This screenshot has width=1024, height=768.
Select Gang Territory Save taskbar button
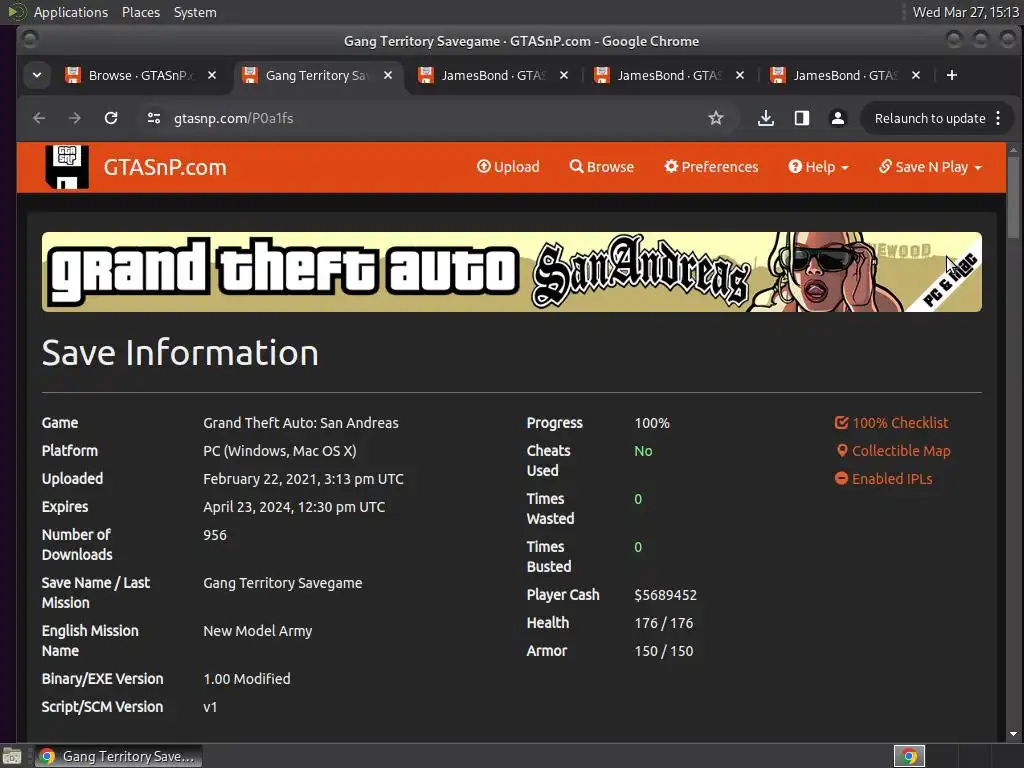(x=118, y=757)
